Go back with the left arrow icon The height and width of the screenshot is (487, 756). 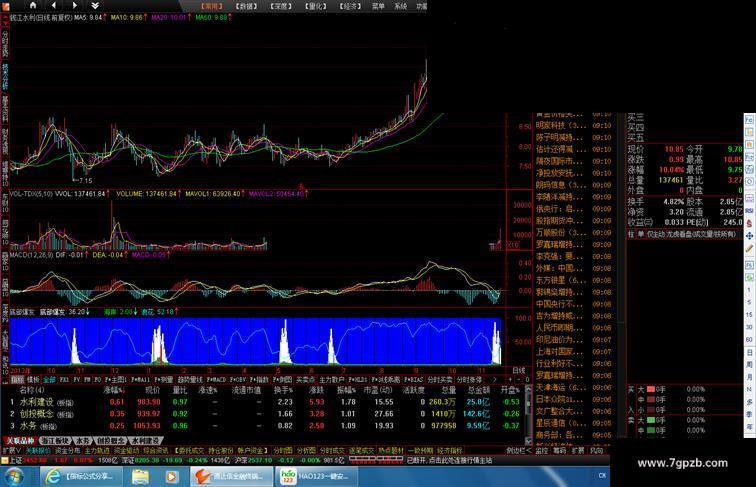[54, 5]
